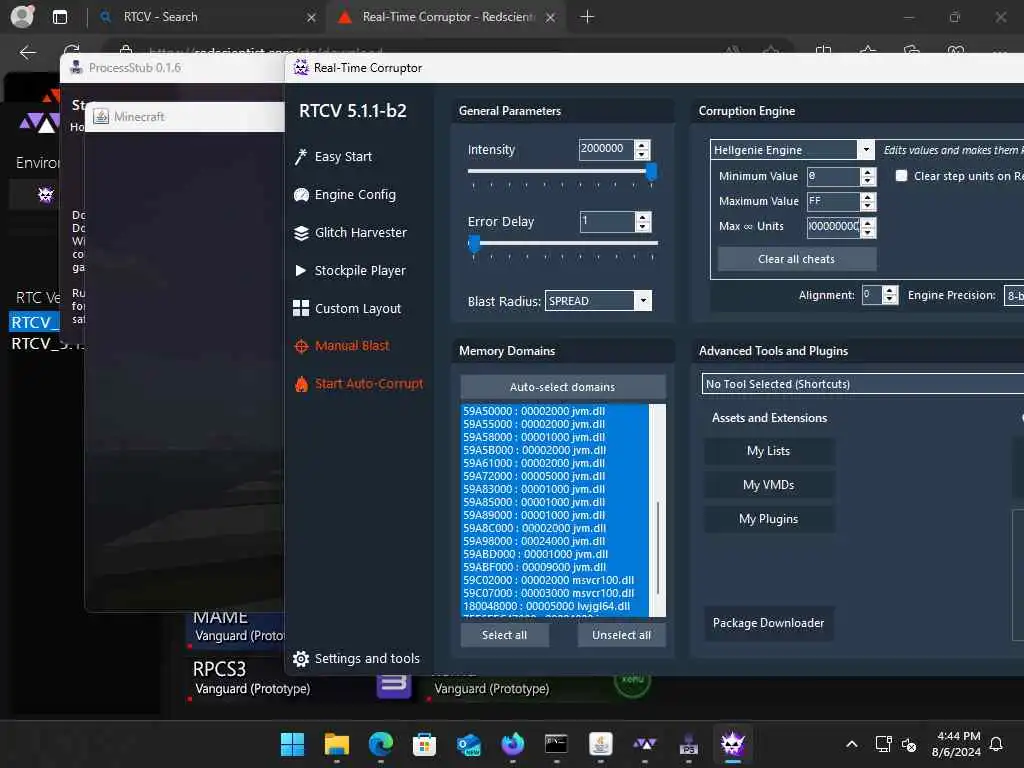Click Manual Blast
Viewport: 1024px width, 768px height.
click(352, 346)
